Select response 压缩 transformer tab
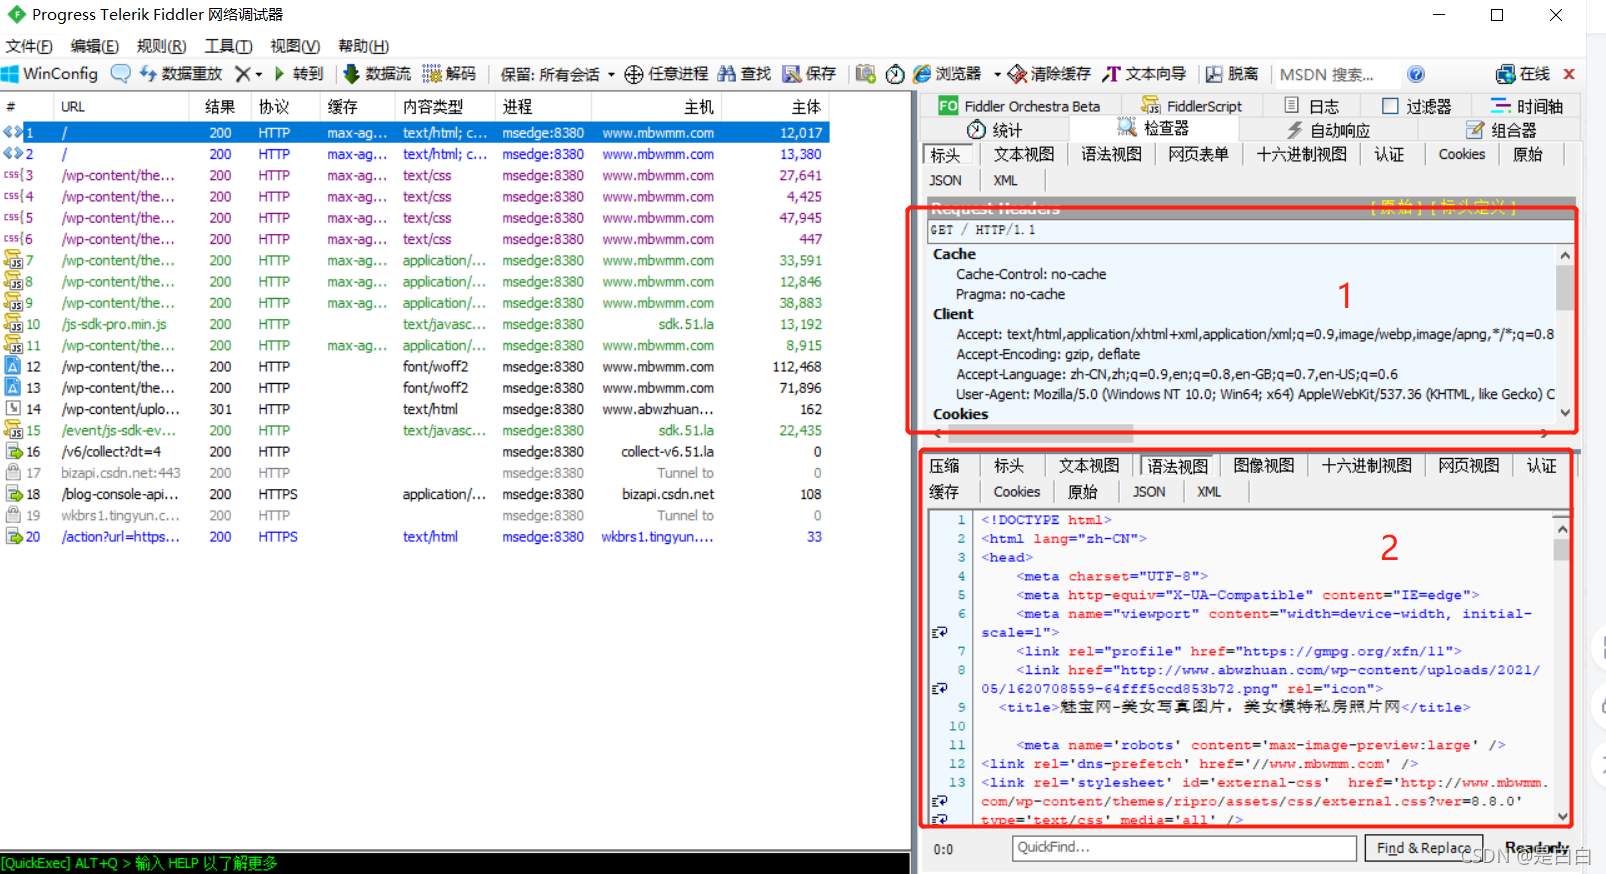Viewport: 1606px width, 874px height. point(944,466)
